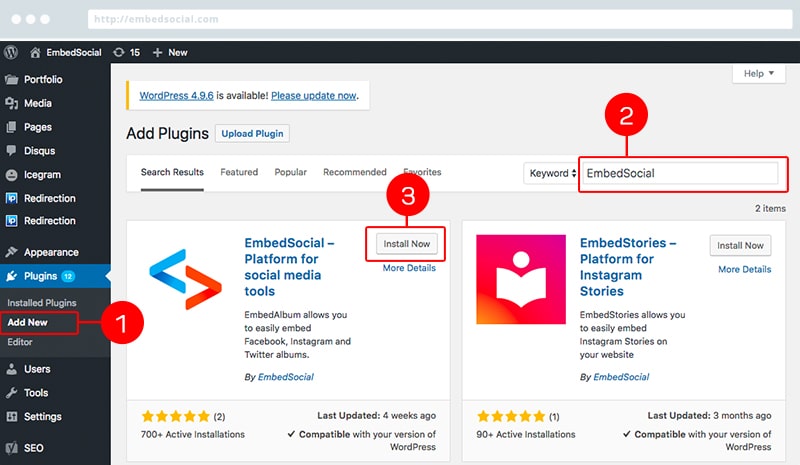Click the Disqus speech bubble icon

pyautogui.click(x=11, y=151)
